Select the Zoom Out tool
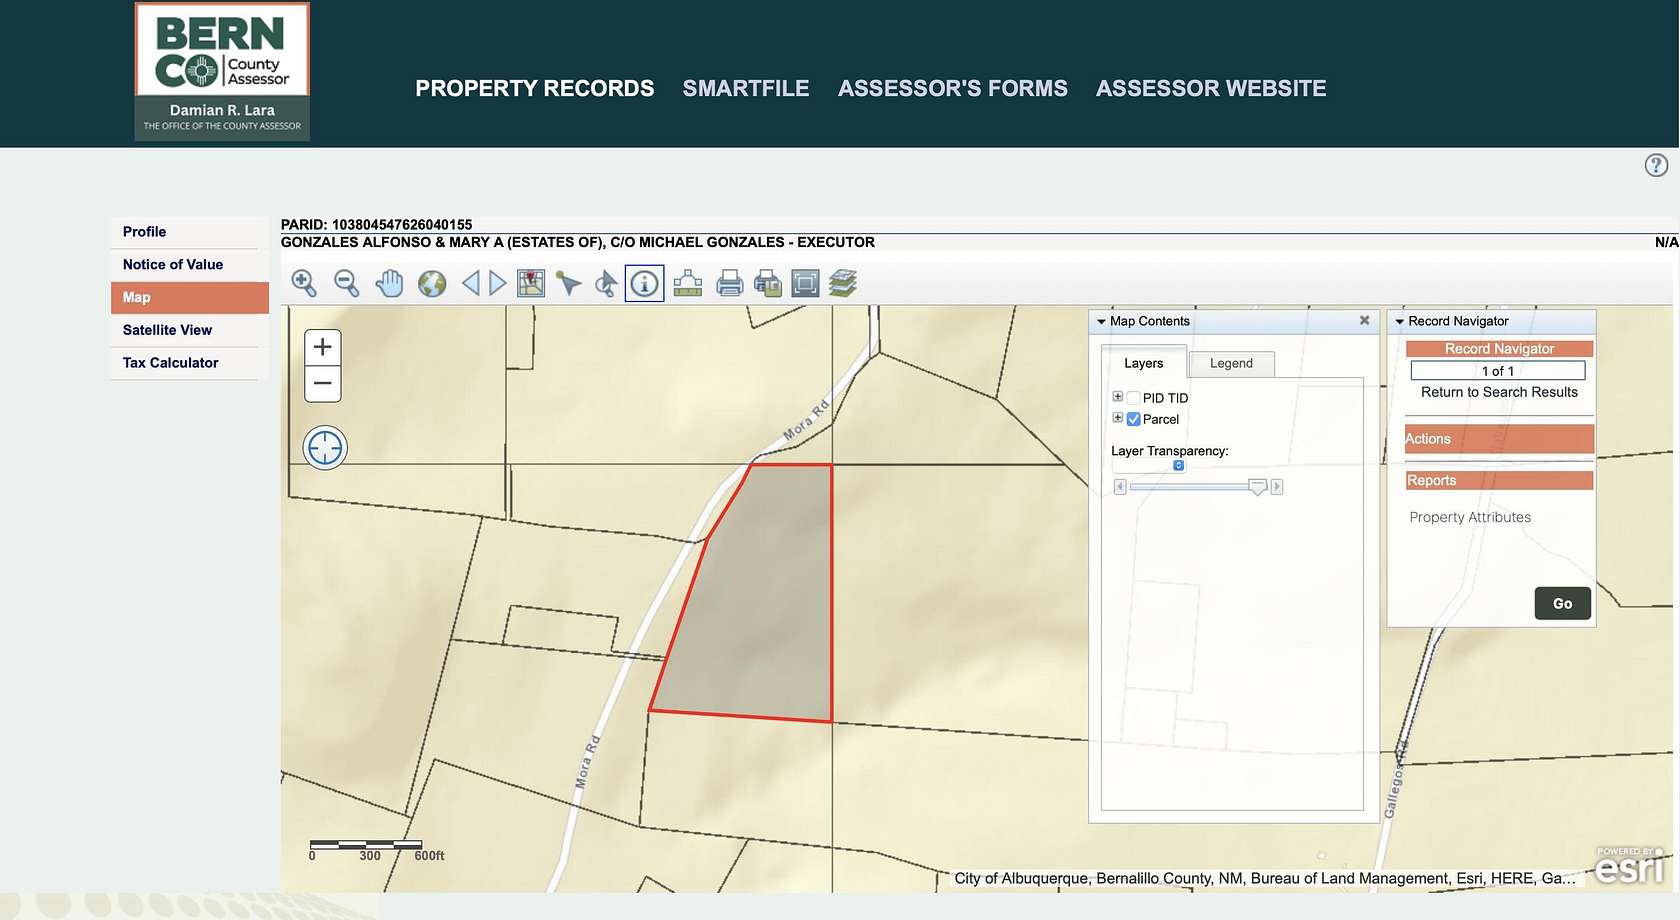 [347, 283]
